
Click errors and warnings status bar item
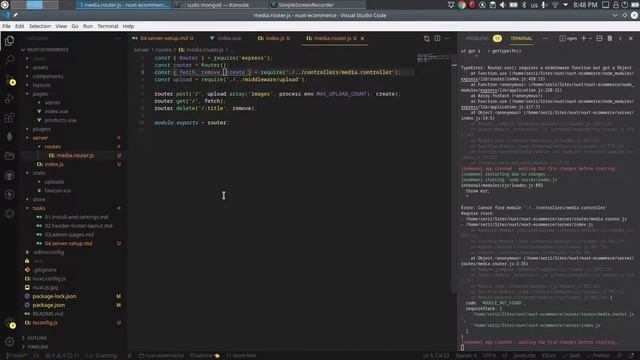pyautogui.click(x=62, y=356)
